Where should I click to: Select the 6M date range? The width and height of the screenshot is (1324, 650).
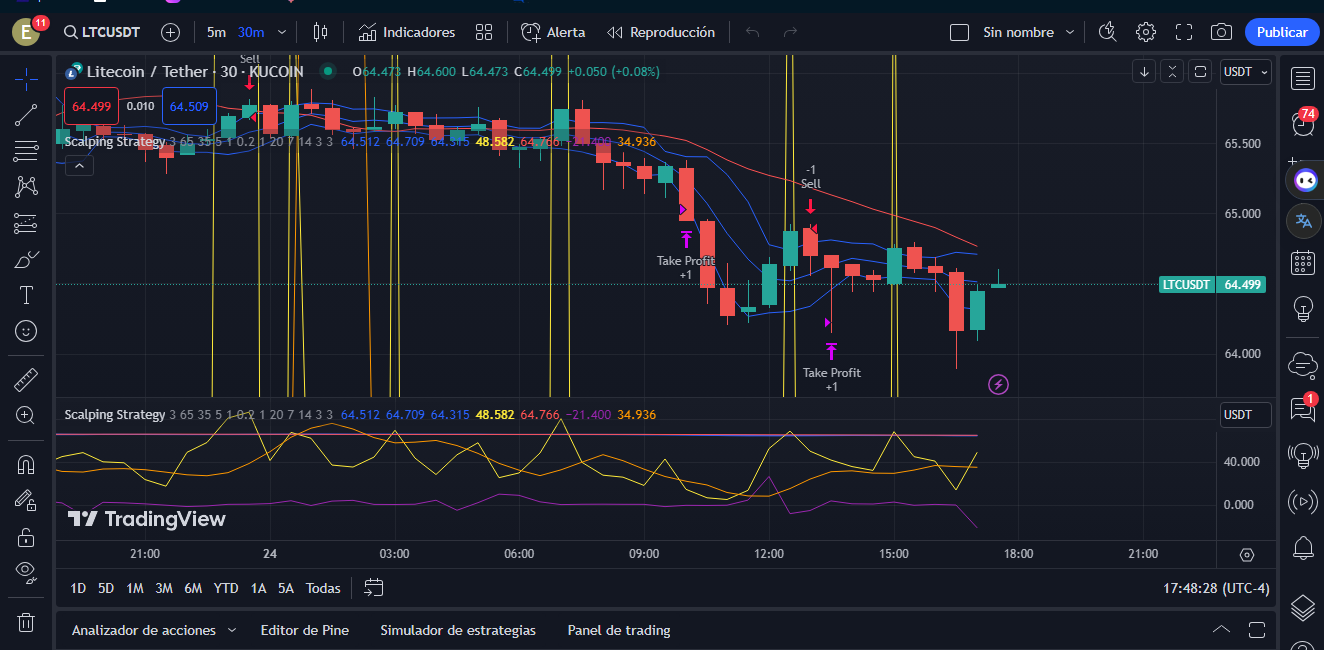[193, 588]
